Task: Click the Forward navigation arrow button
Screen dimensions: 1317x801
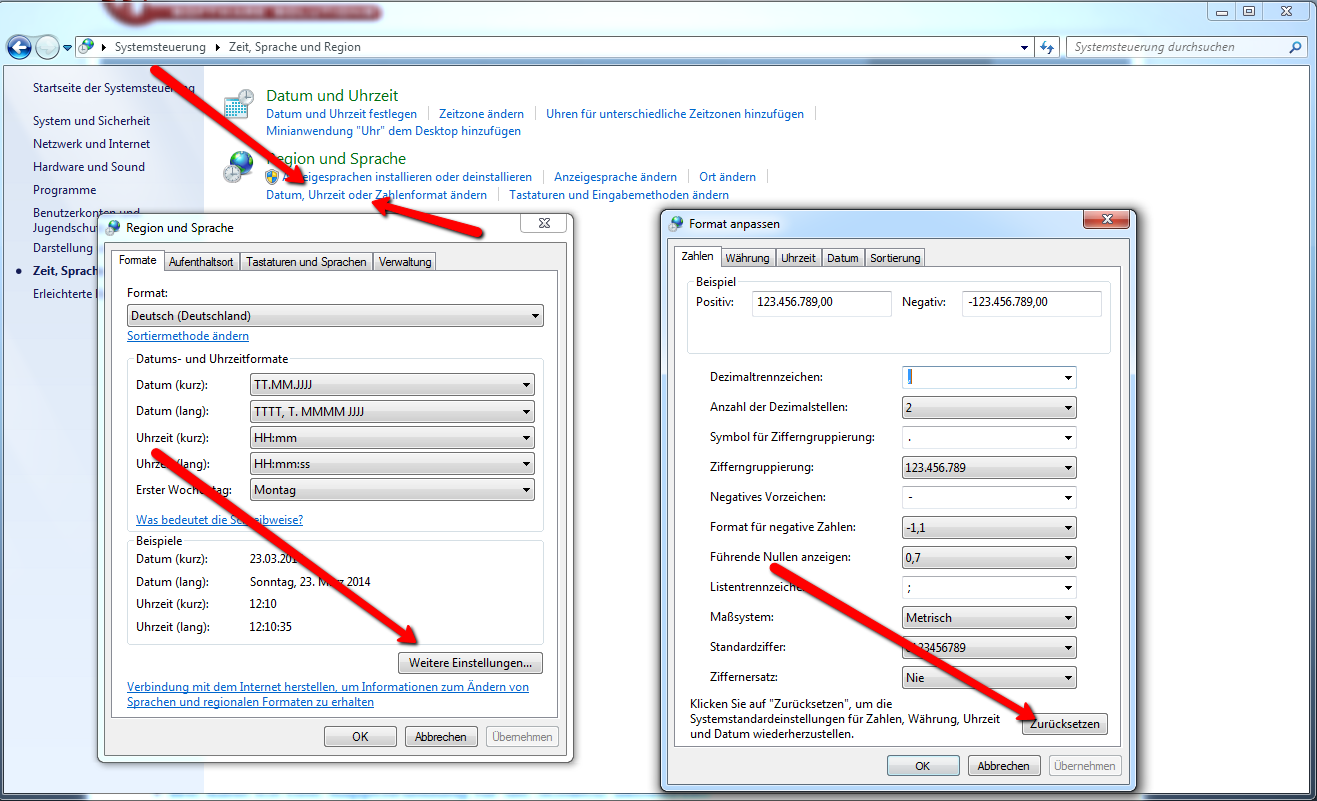Action: click(47, 47)
